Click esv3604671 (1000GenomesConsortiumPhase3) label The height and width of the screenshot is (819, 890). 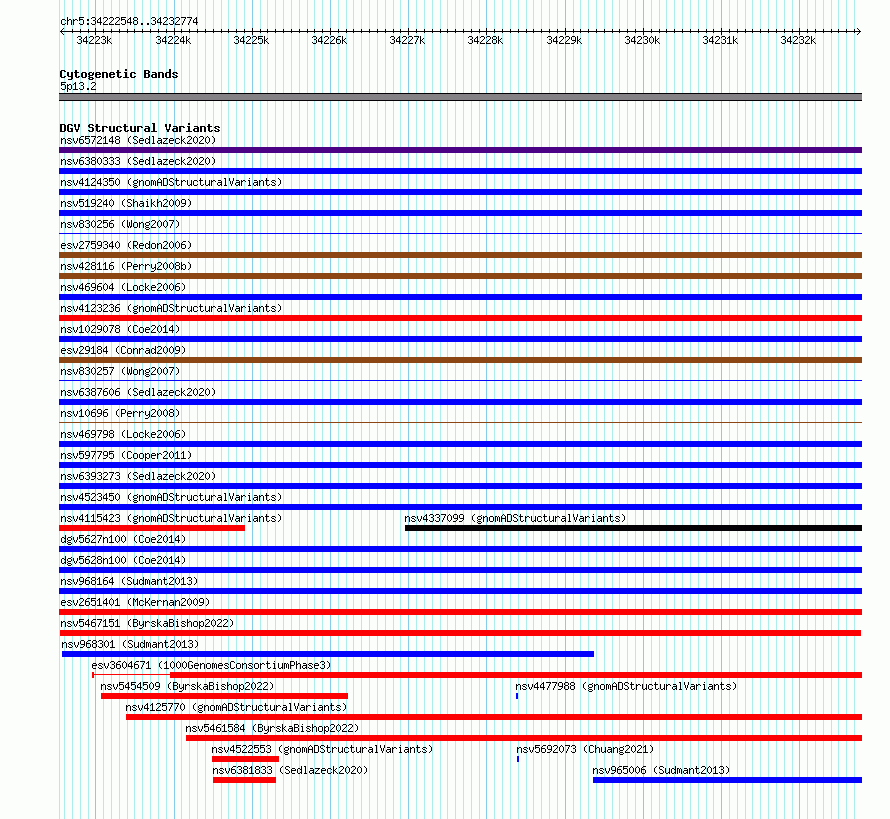[x=211, y=665]
